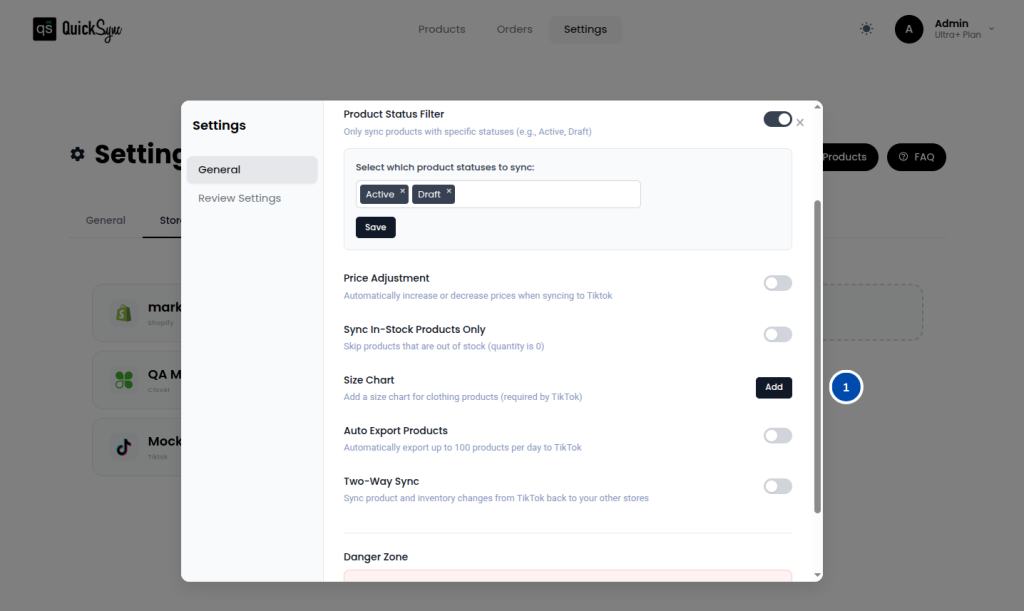Open the Review Settings section
Viewport: 1024px width, 611px height.
[x=239, y=198]
